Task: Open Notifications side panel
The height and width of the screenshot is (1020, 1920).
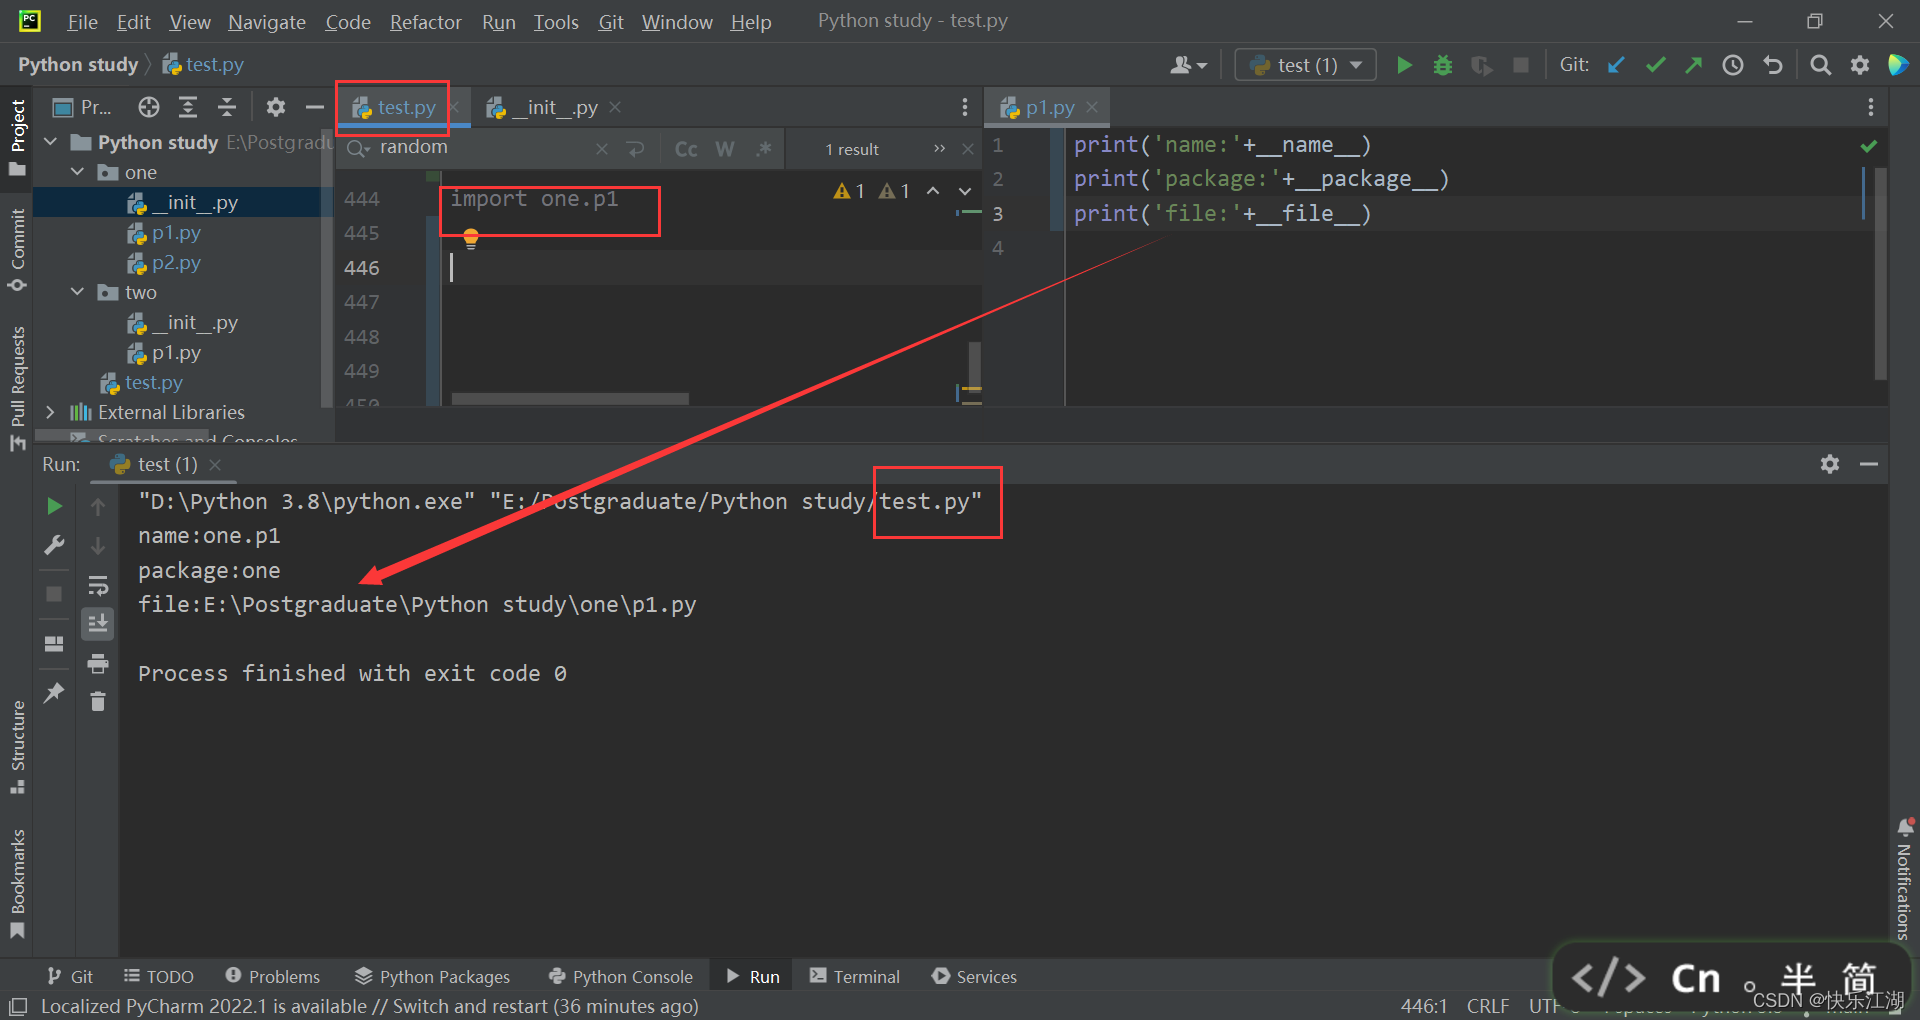Action: click(x=1904, y=879)
